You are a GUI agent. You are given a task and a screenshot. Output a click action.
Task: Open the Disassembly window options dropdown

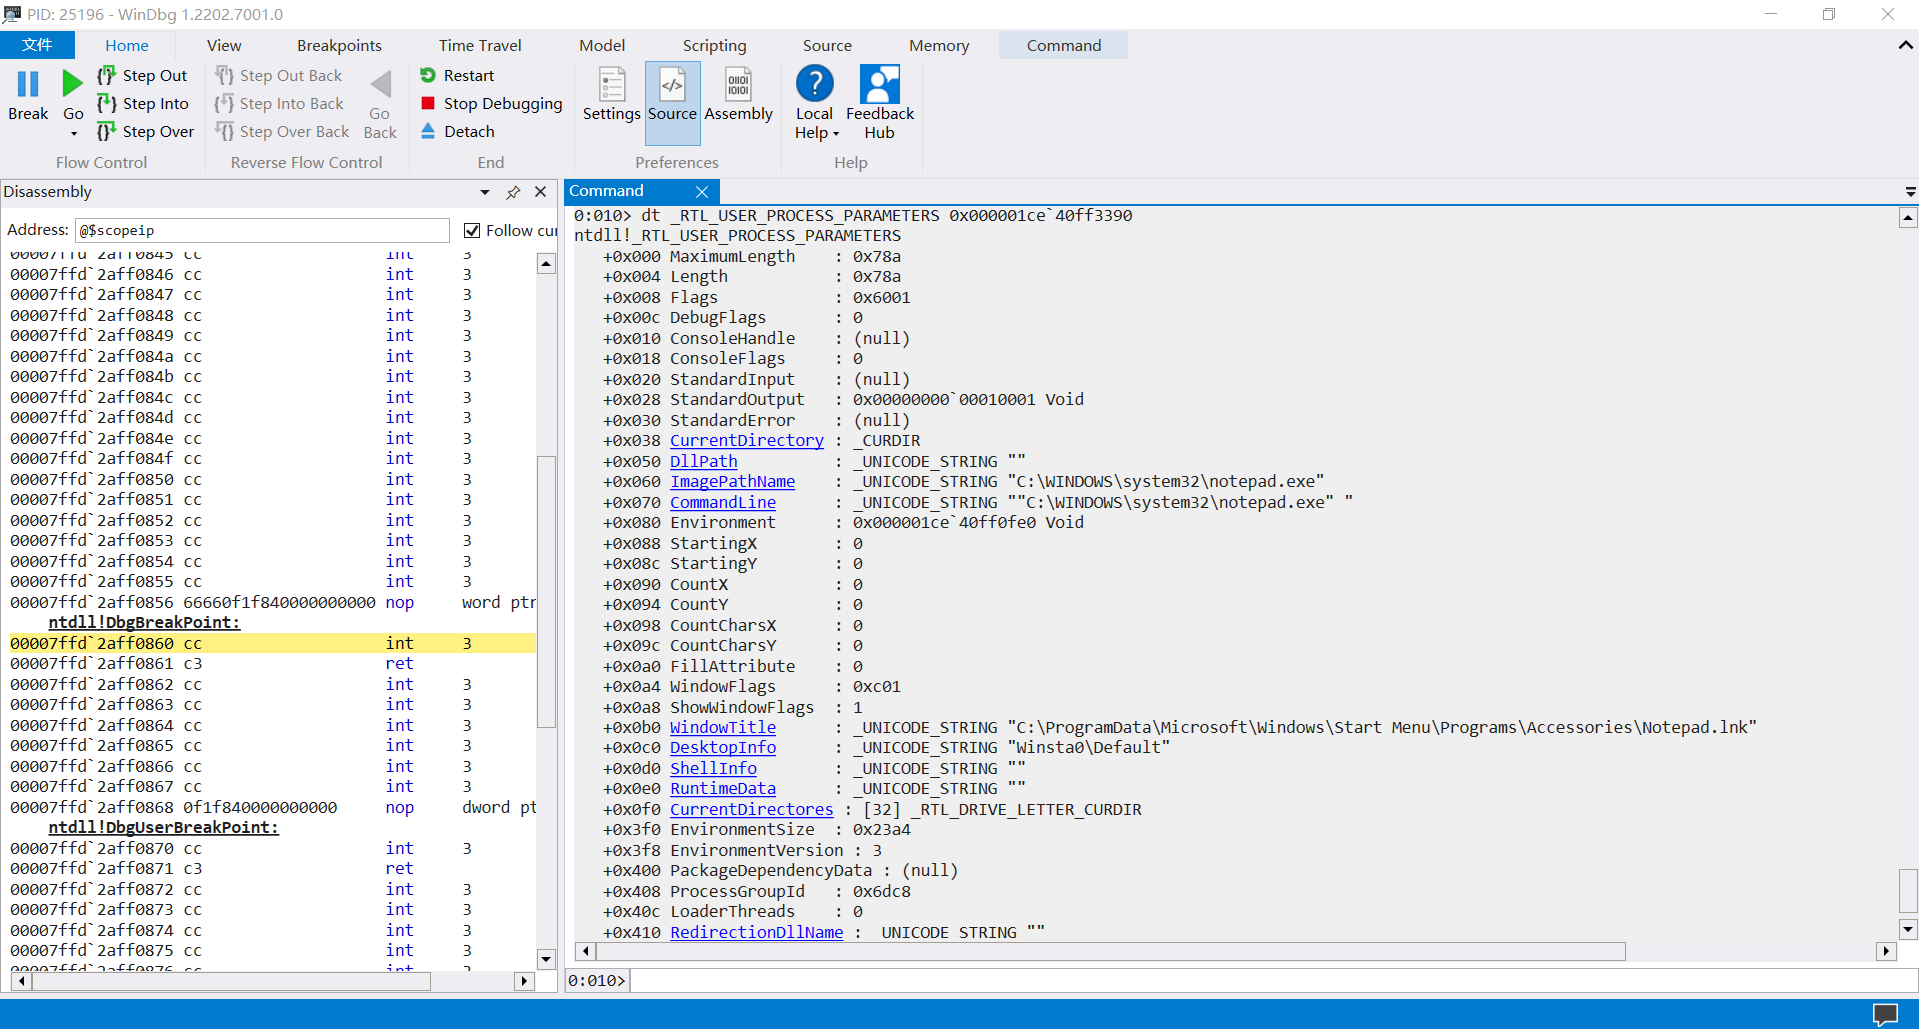pyautogui.click(x=485, y=192)
